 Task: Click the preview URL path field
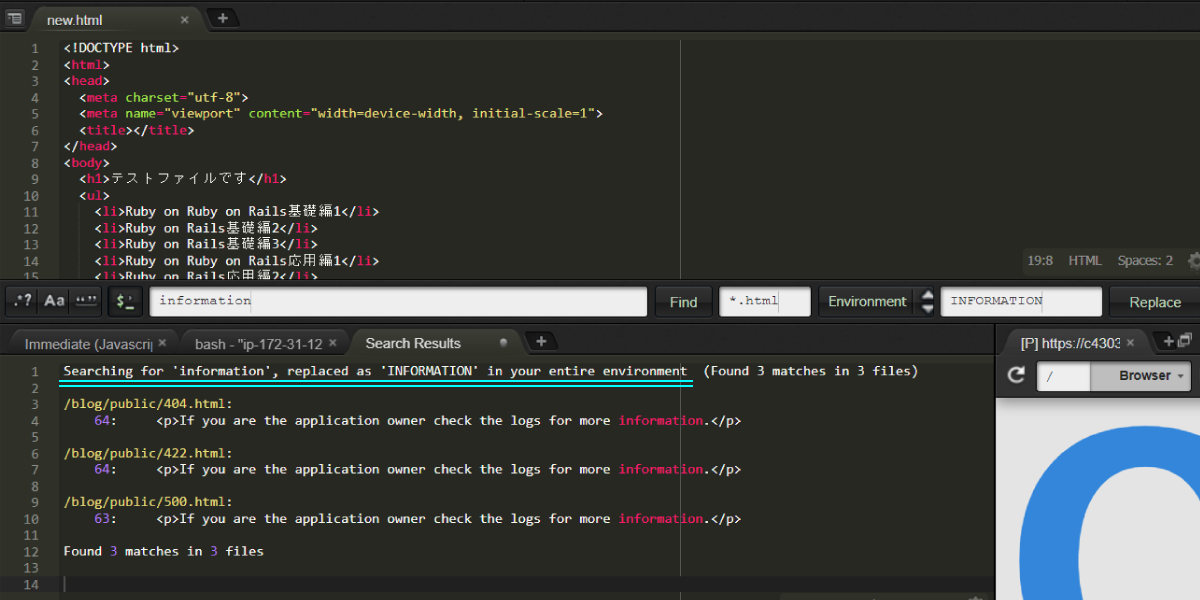point(1064,376)
